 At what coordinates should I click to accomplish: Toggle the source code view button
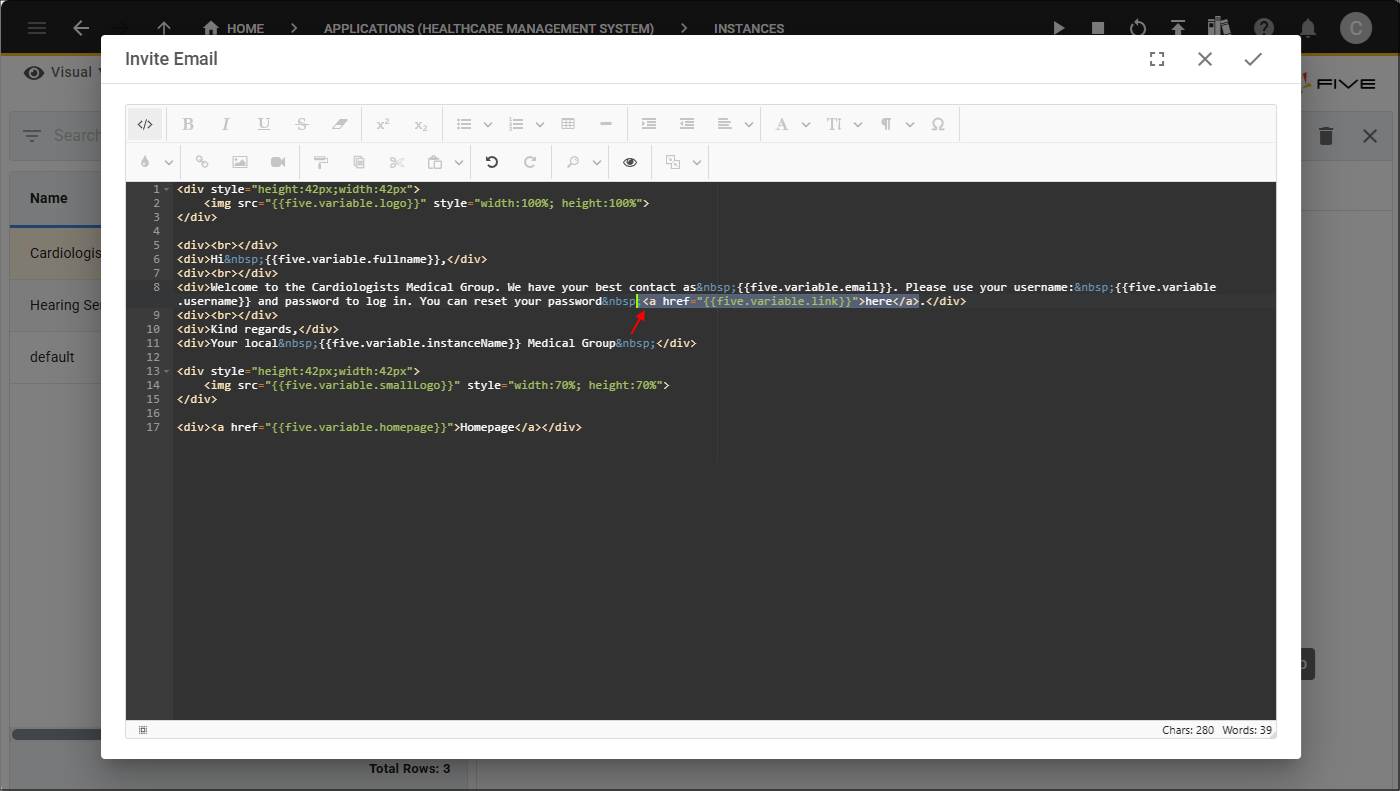145,124
